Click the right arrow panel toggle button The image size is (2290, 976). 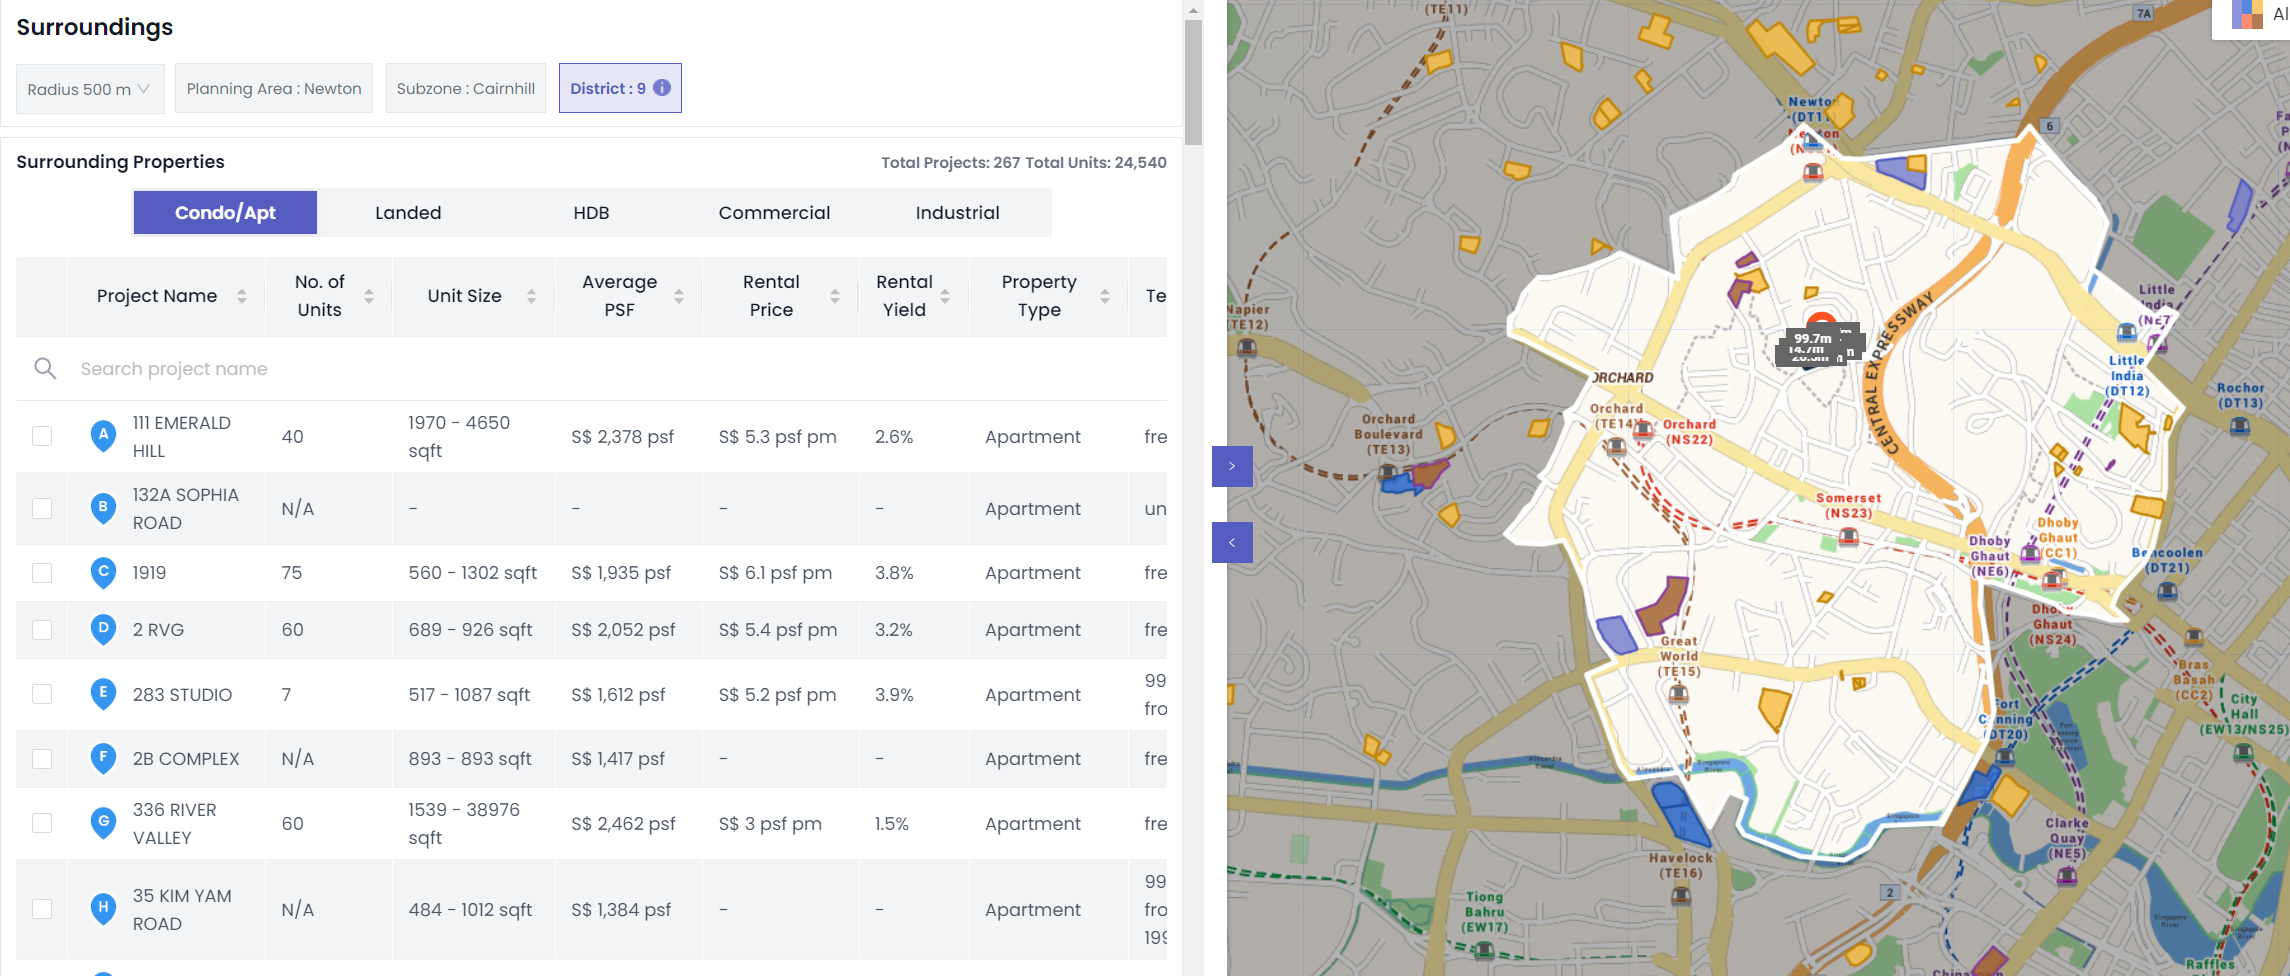[1232, 466]
